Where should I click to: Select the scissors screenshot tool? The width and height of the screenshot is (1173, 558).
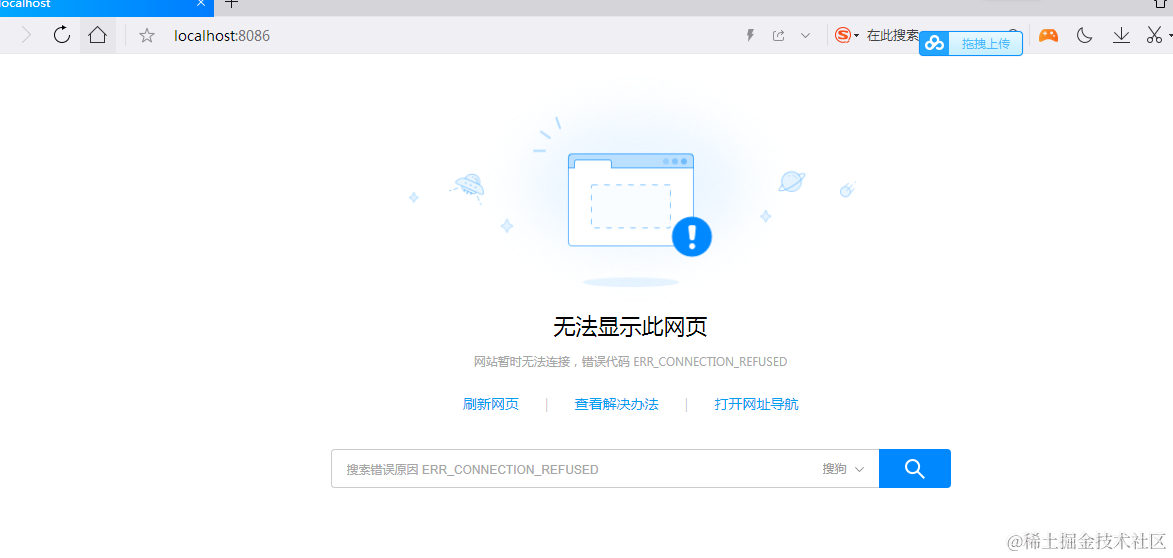[1154, 35]
